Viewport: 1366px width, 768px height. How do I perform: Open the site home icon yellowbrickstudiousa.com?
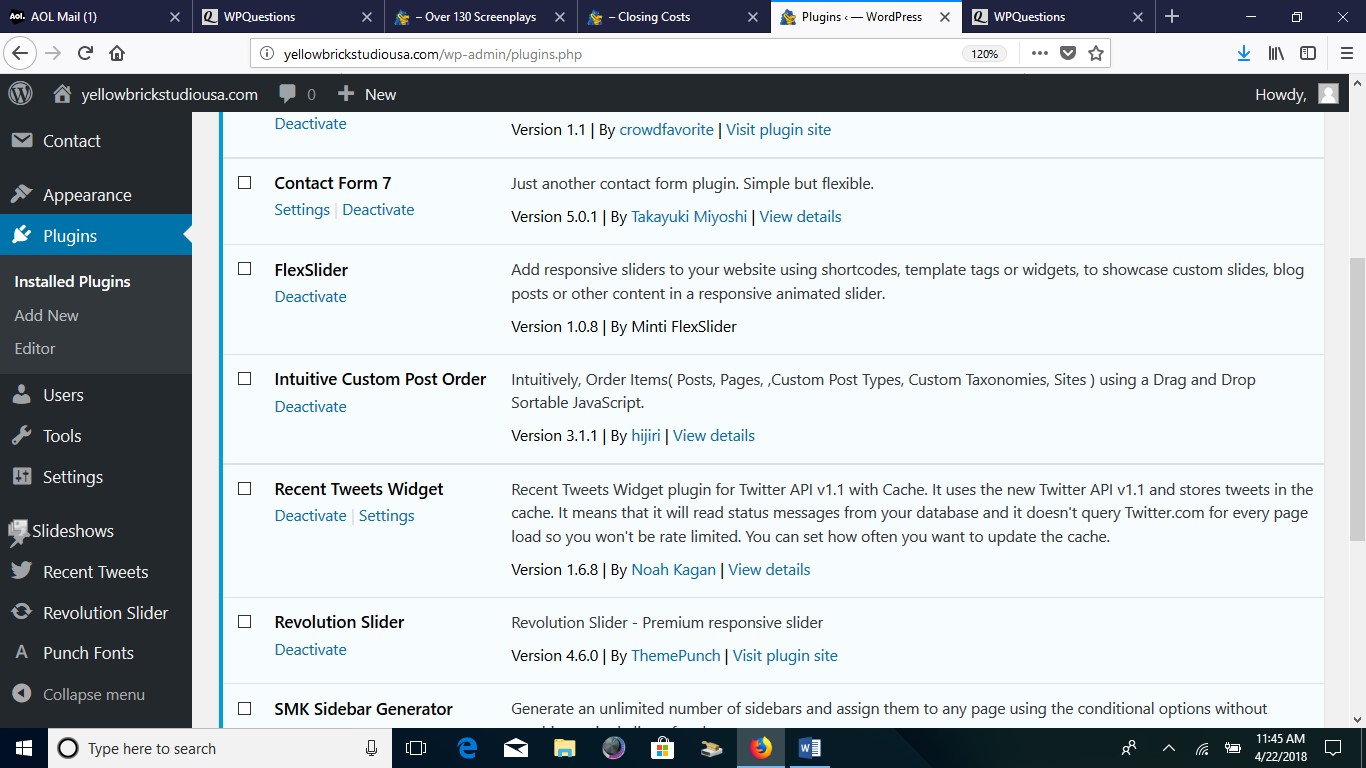click(x=62, y=94)
